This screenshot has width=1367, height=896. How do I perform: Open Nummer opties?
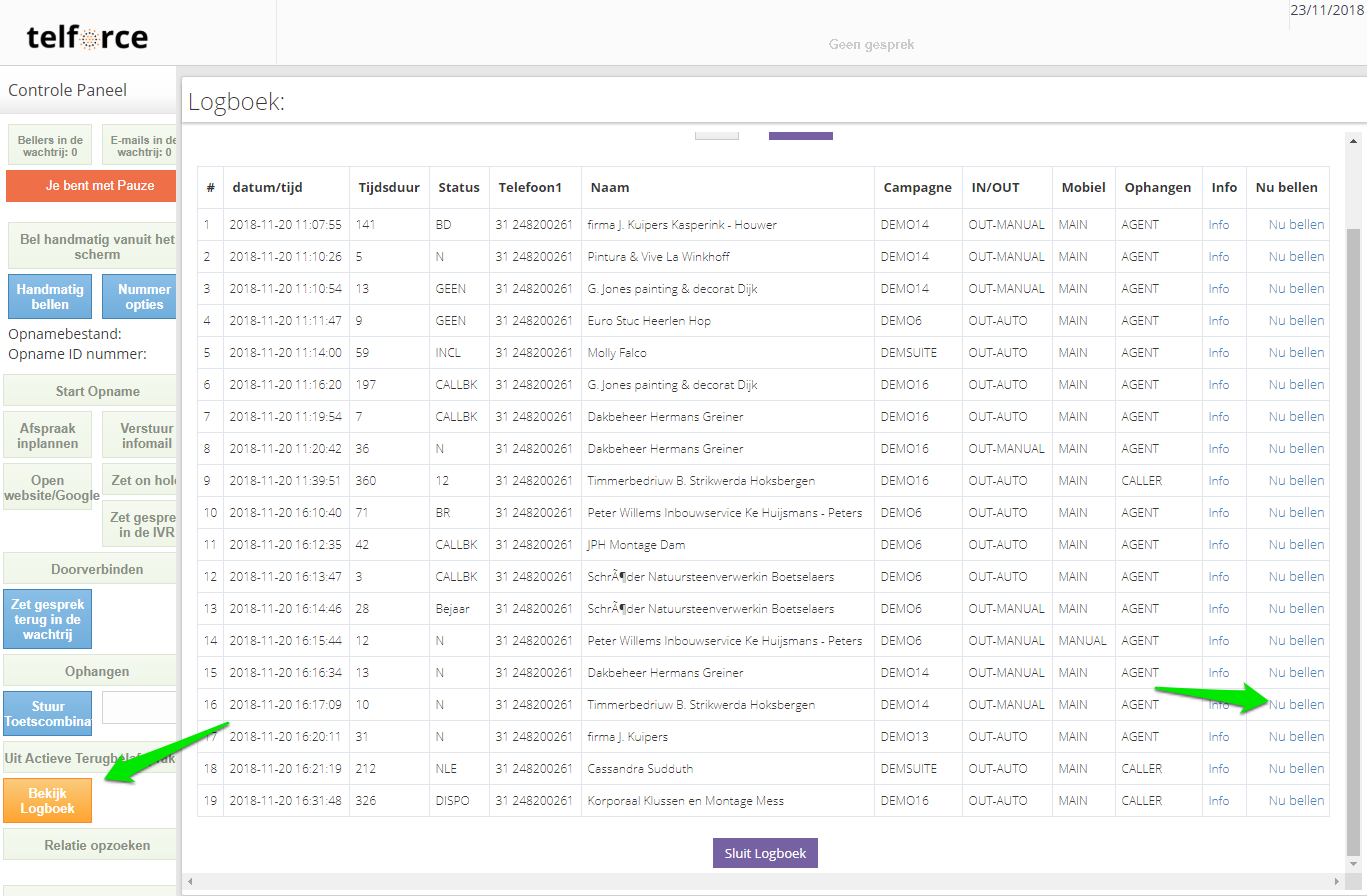point(140,296)
